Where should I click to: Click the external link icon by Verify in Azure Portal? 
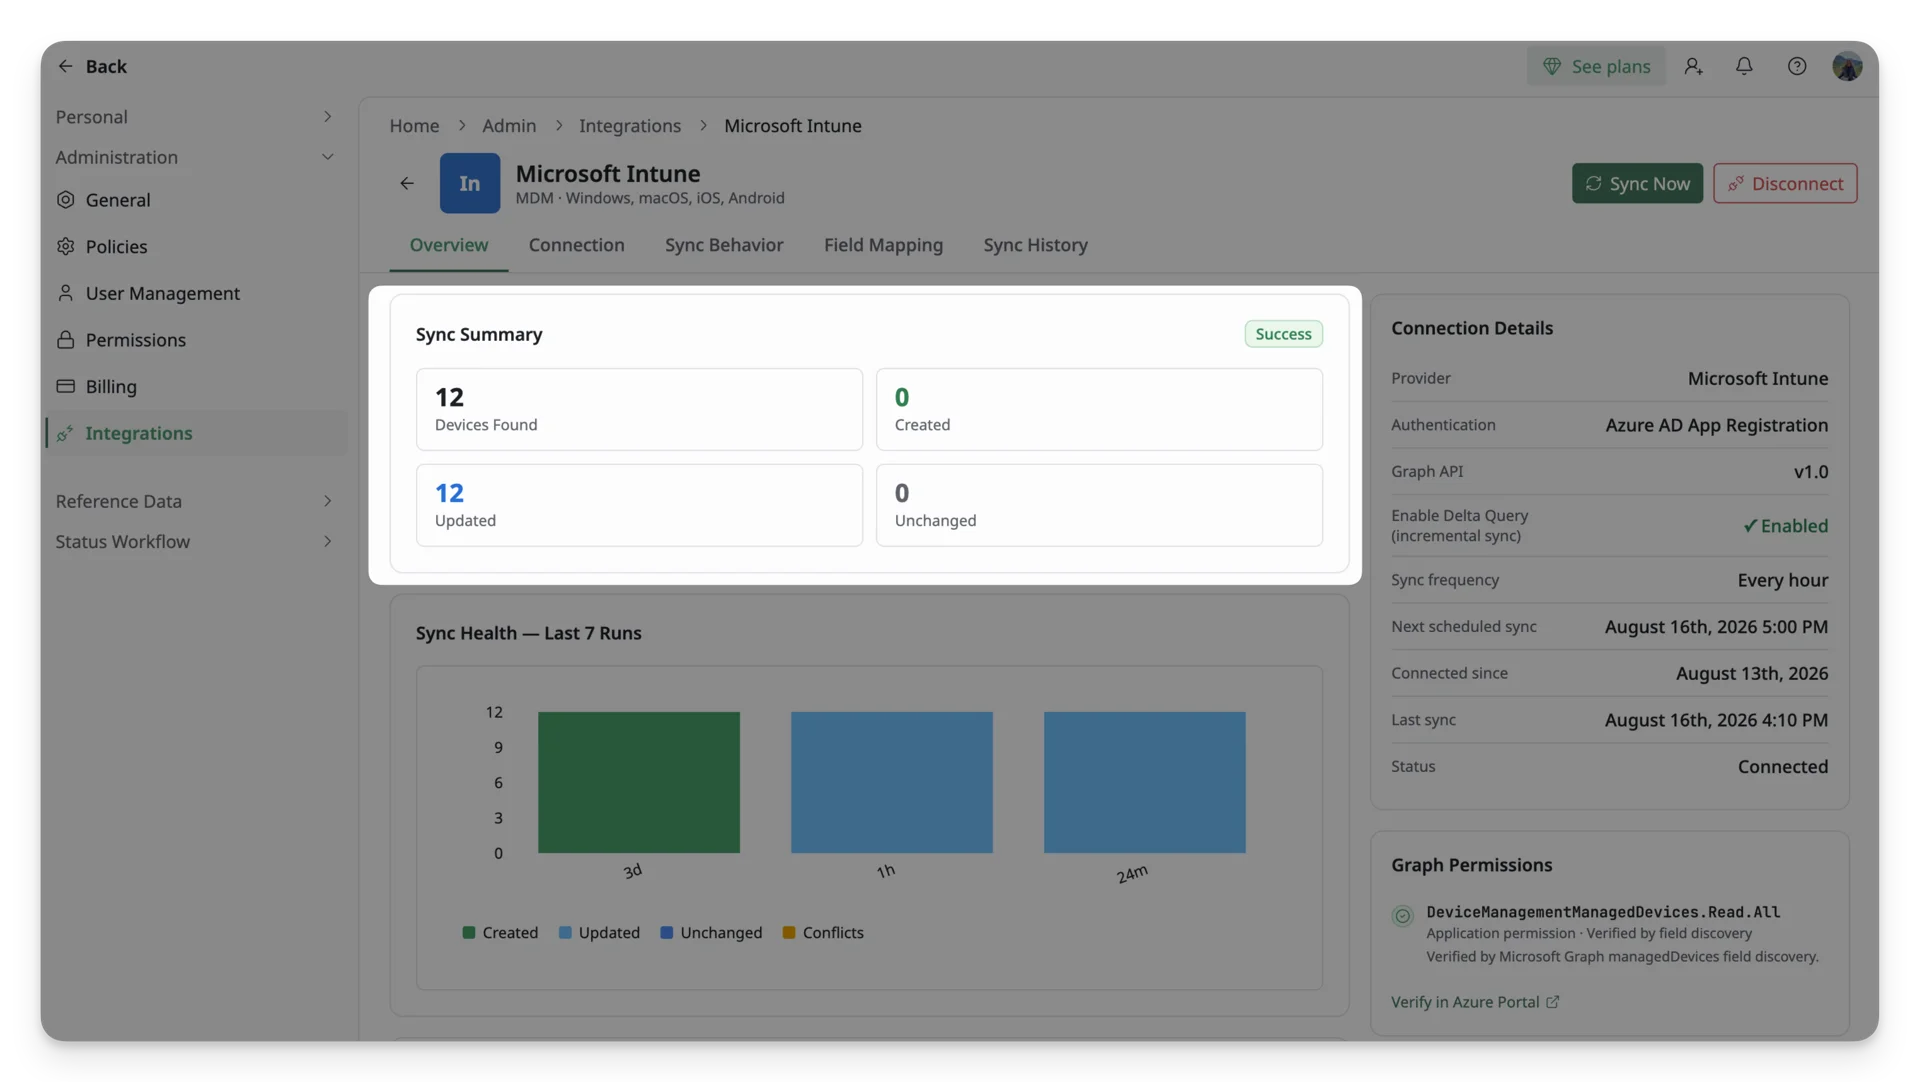click(1552, 1002)
